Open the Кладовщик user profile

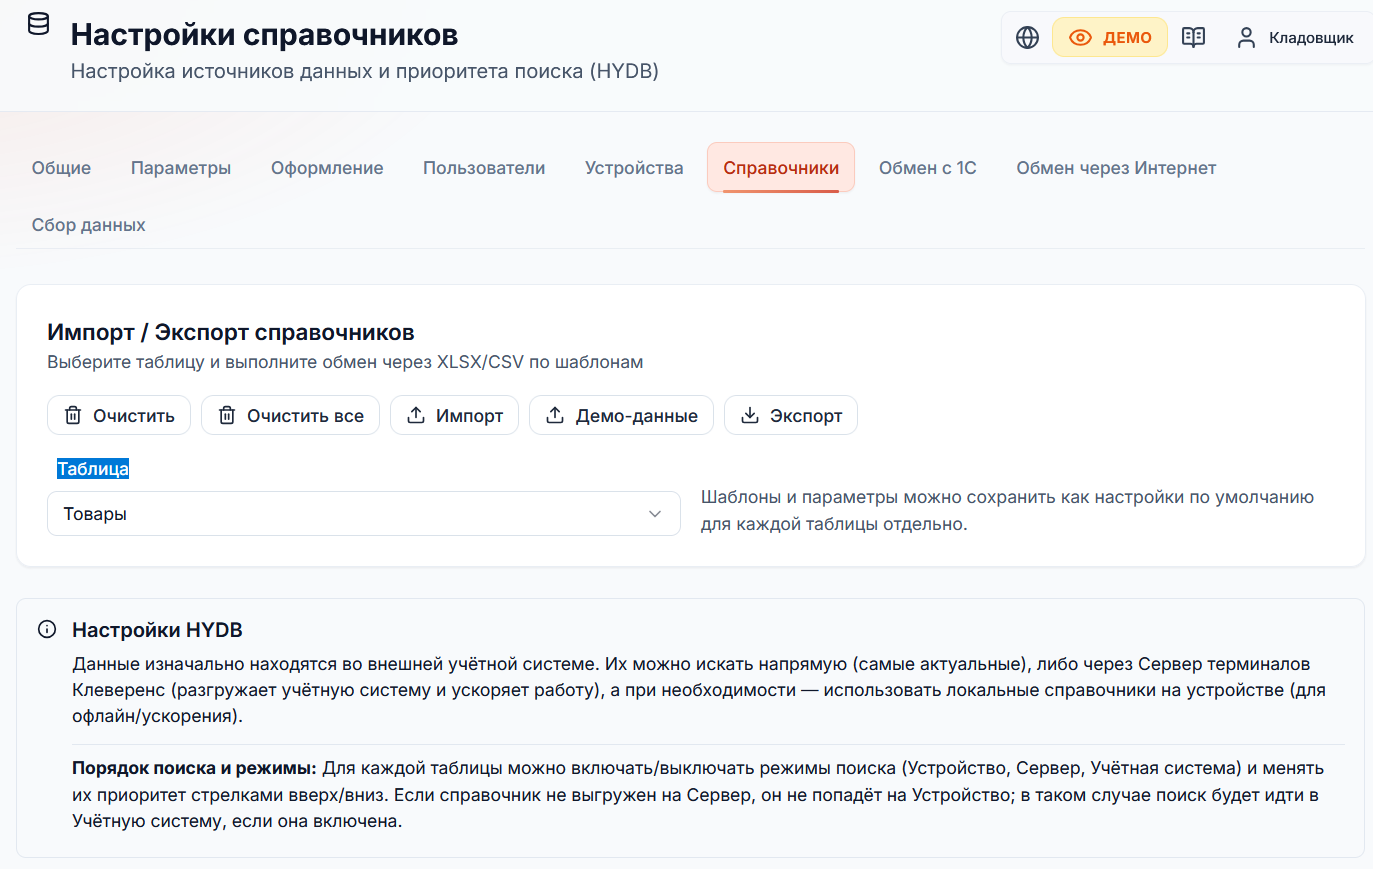click(x=1295, y=37)
